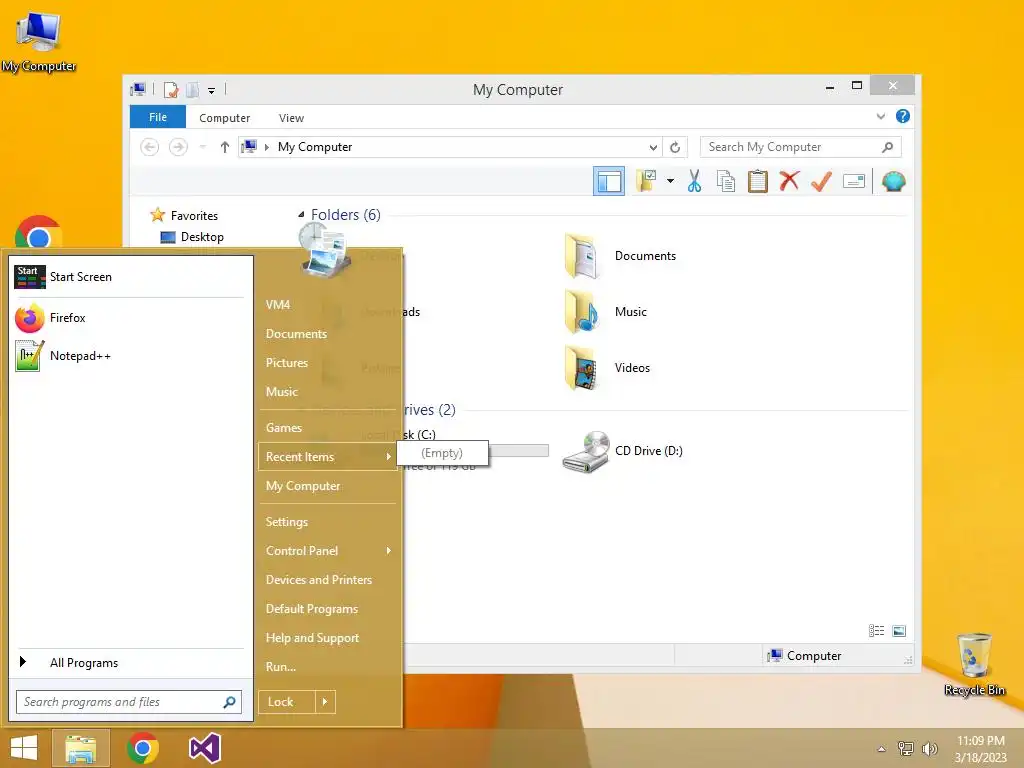Click the orange checkmark Properties icon
This screenshot has height=768, width=1024.
[821, 181]
